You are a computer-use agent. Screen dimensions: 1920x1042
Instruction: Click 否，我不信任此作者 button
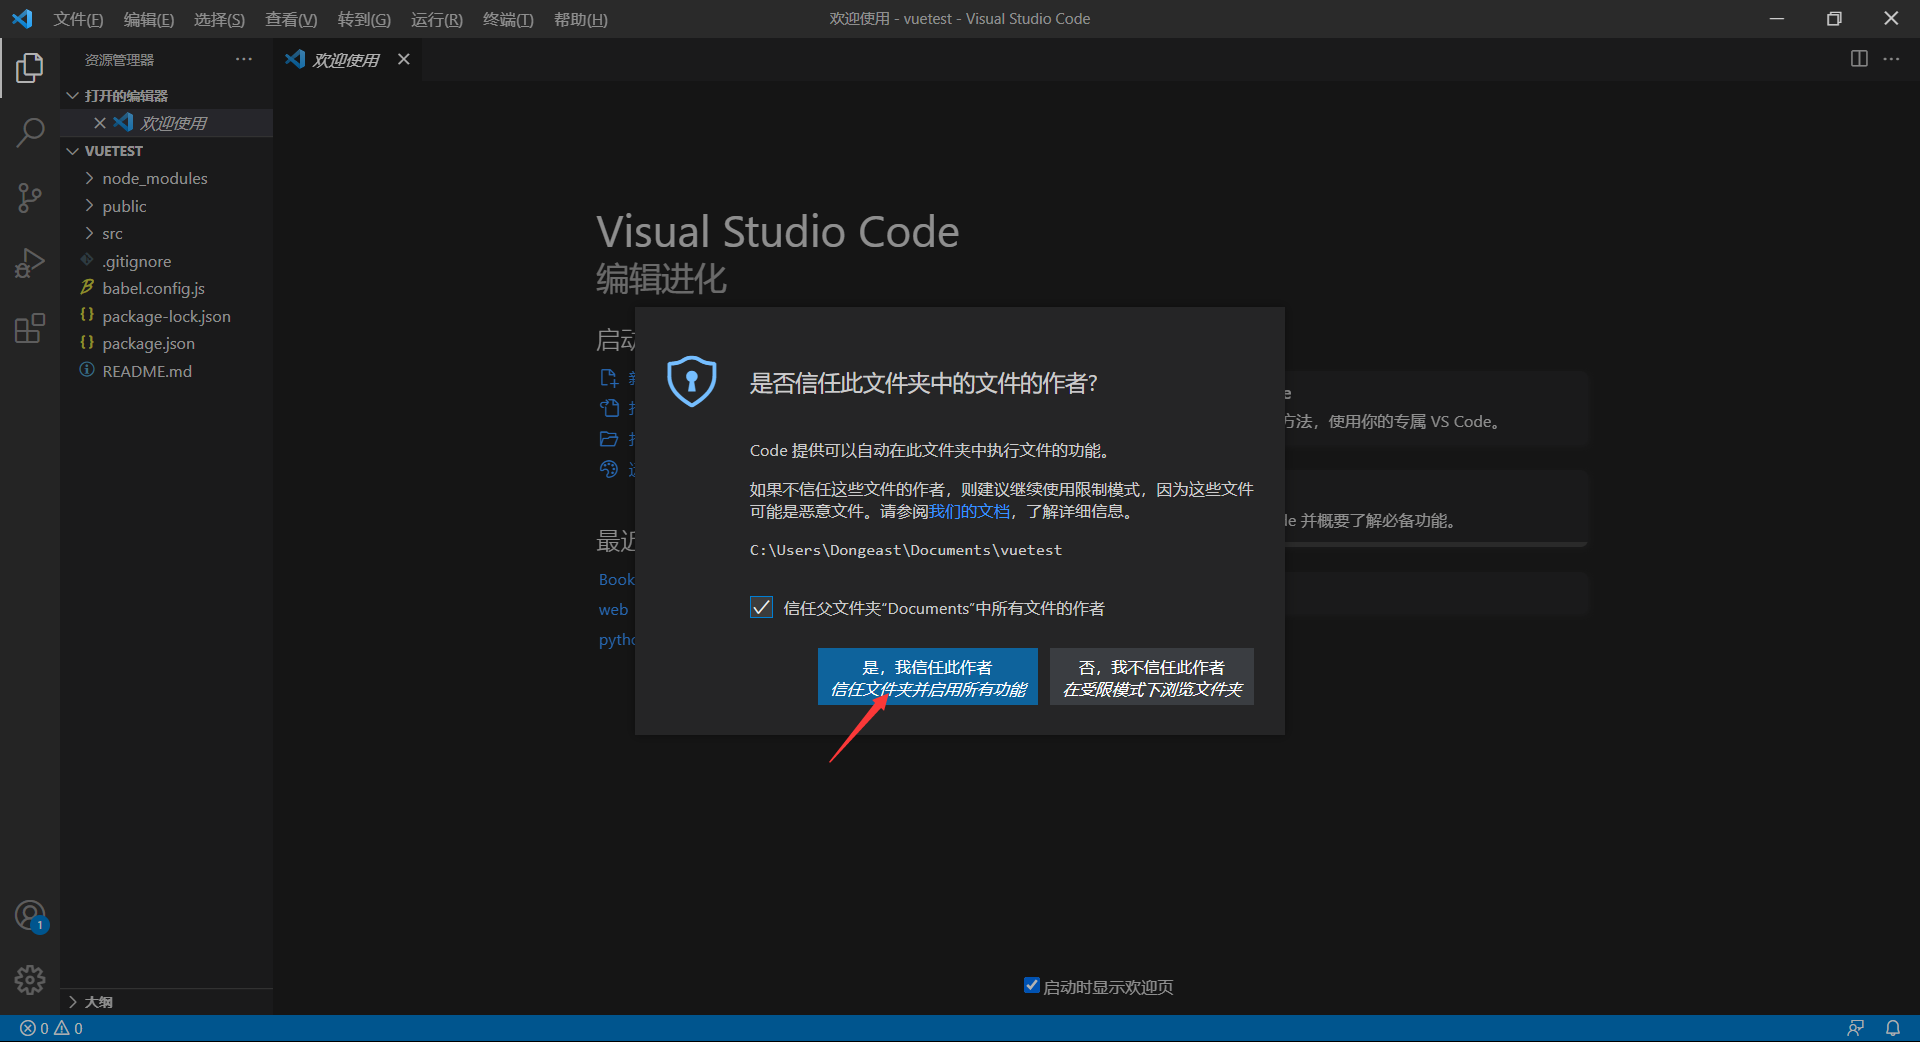point(1152,677)
